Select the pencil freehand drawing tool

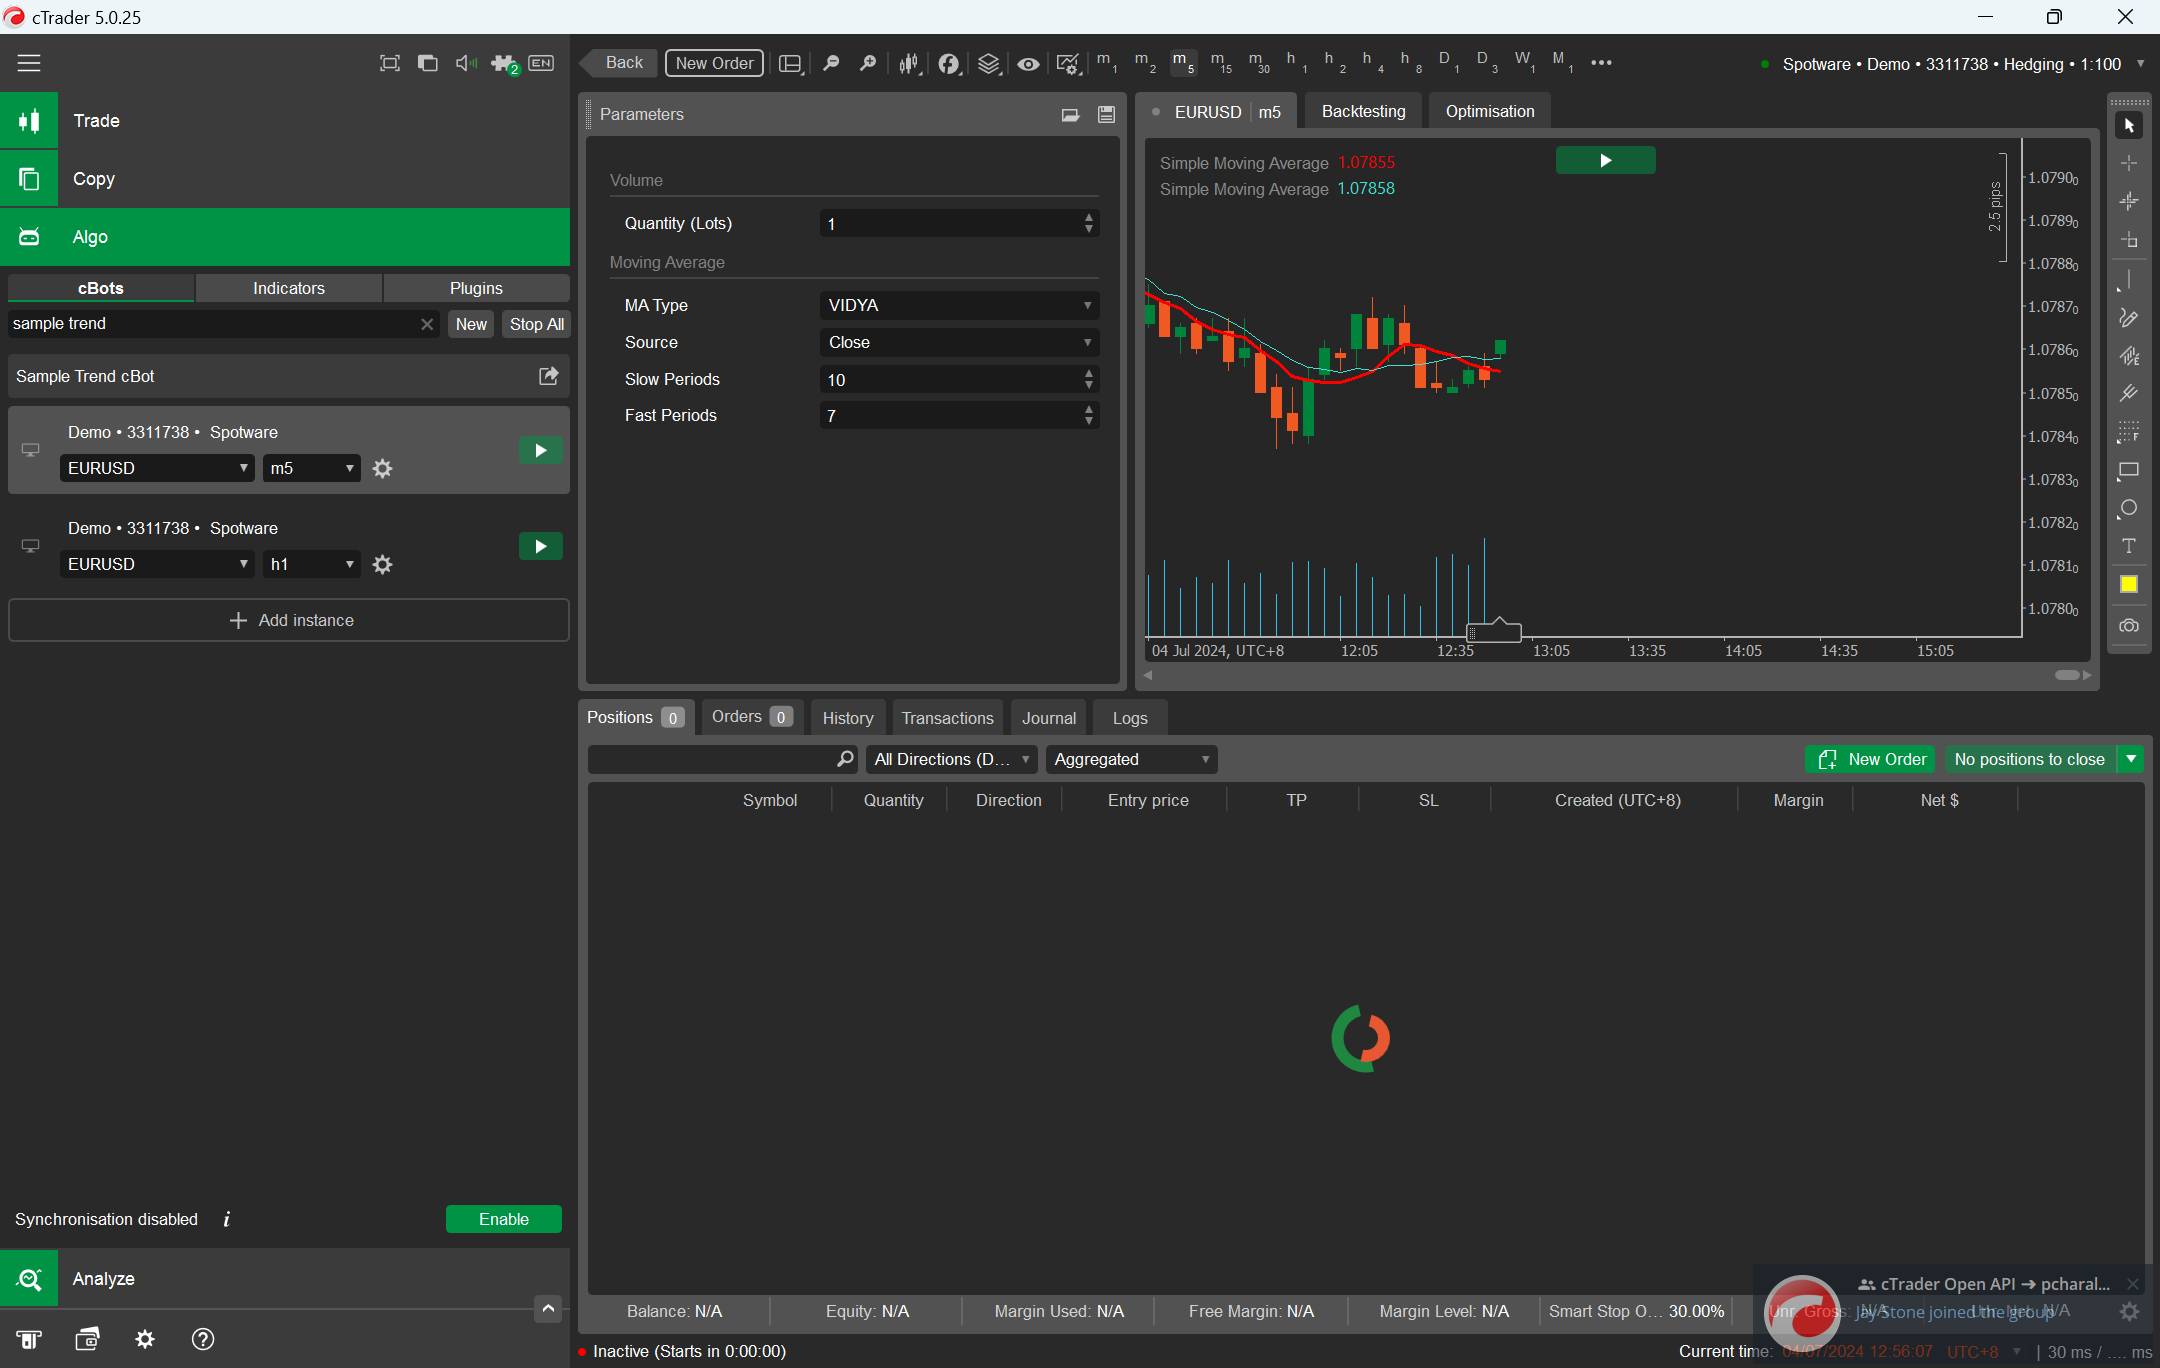coord(2129,318)
